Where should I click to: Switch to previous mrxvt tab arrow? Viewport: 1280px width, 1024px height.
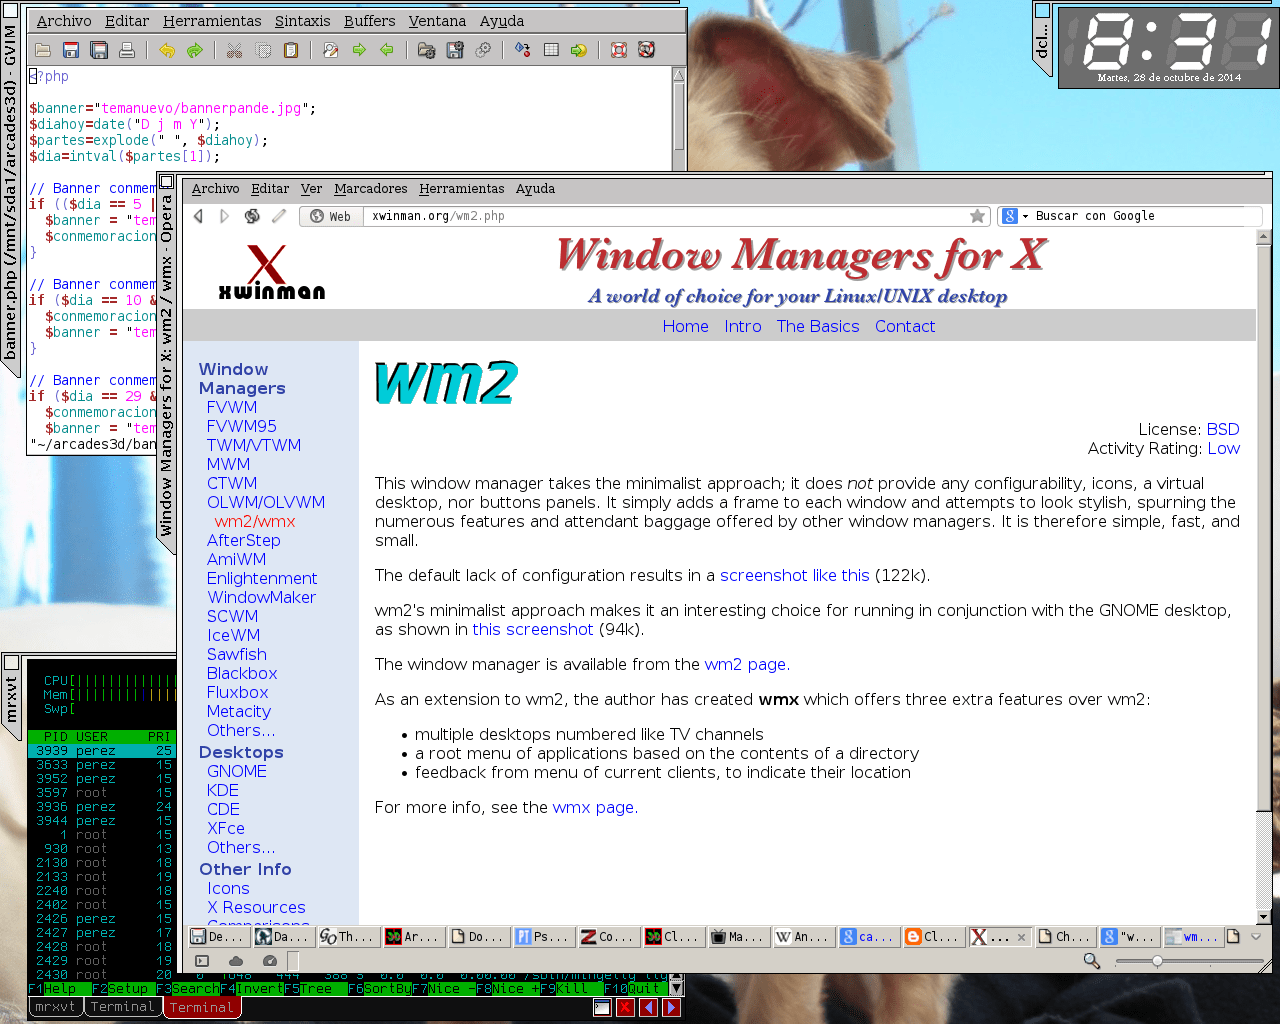pyautogui.click(x=648, y=1007)
